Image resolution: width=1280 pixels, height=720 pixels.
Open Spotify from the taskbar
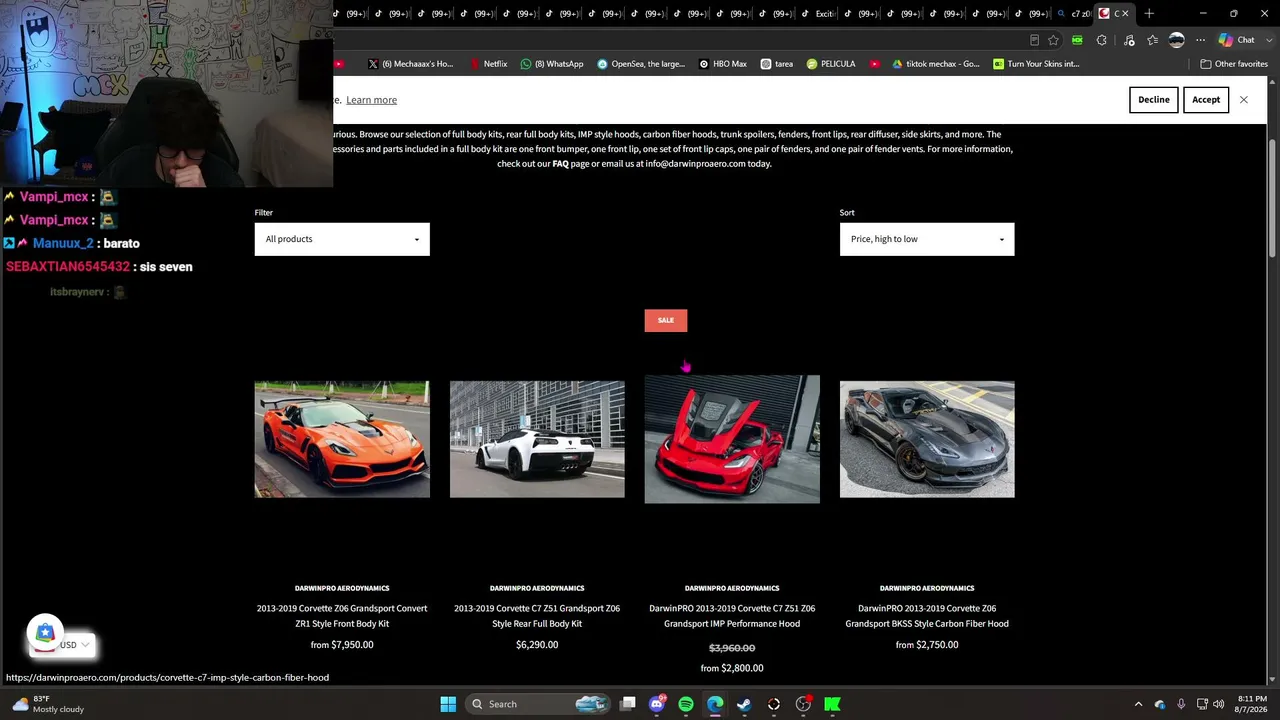click(686, 704)
